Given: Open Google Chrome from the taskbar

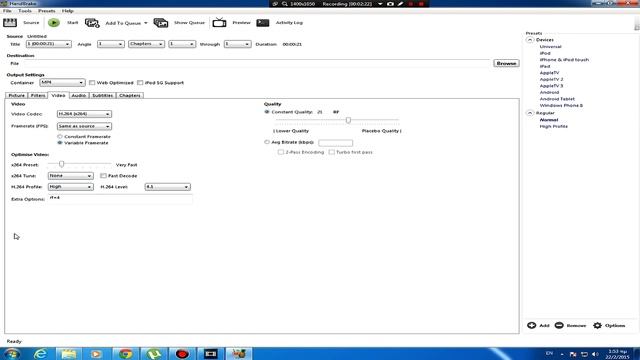Looking at the screenshot, I should 125,354.
